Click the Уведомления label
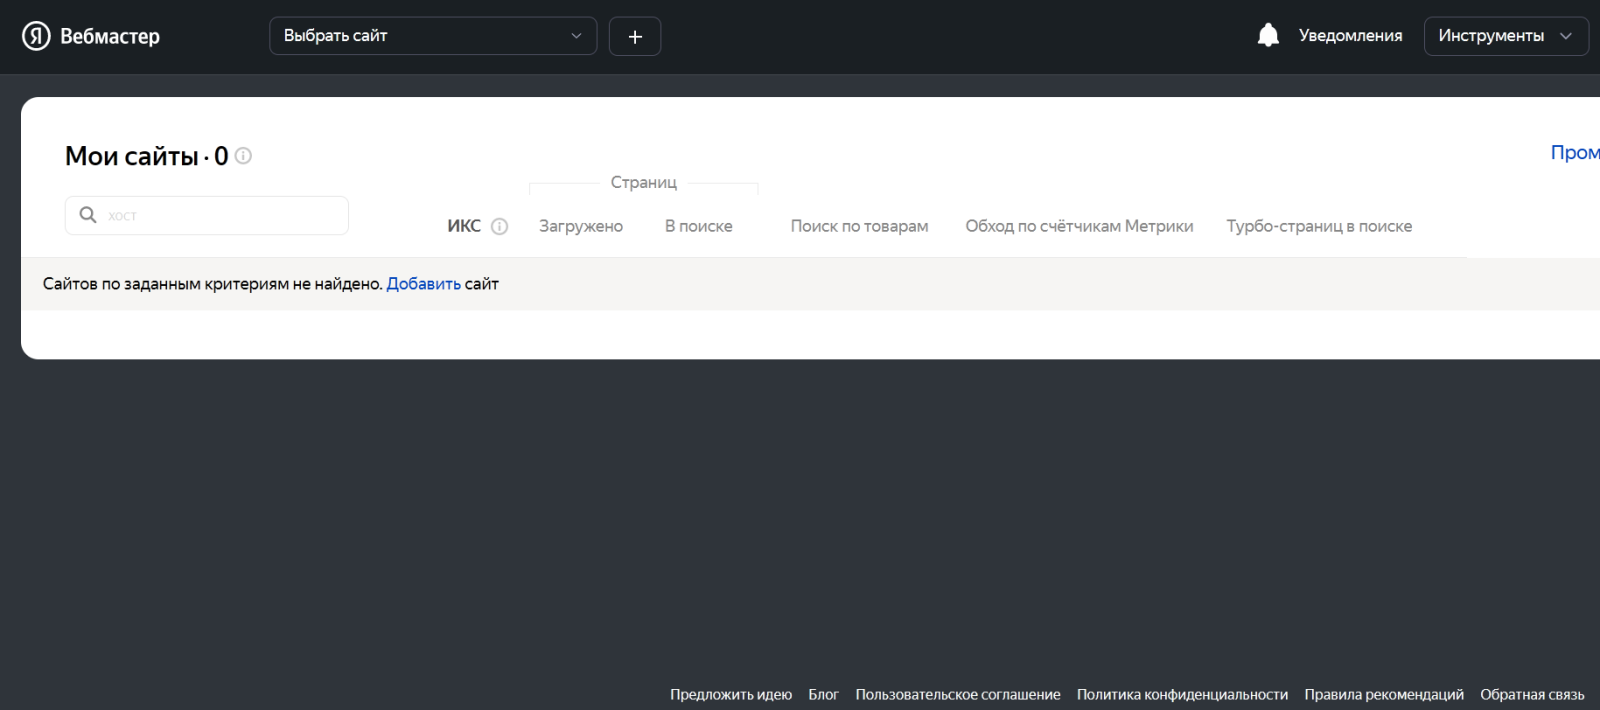The image size is (1600, 710). point(1350,36)
